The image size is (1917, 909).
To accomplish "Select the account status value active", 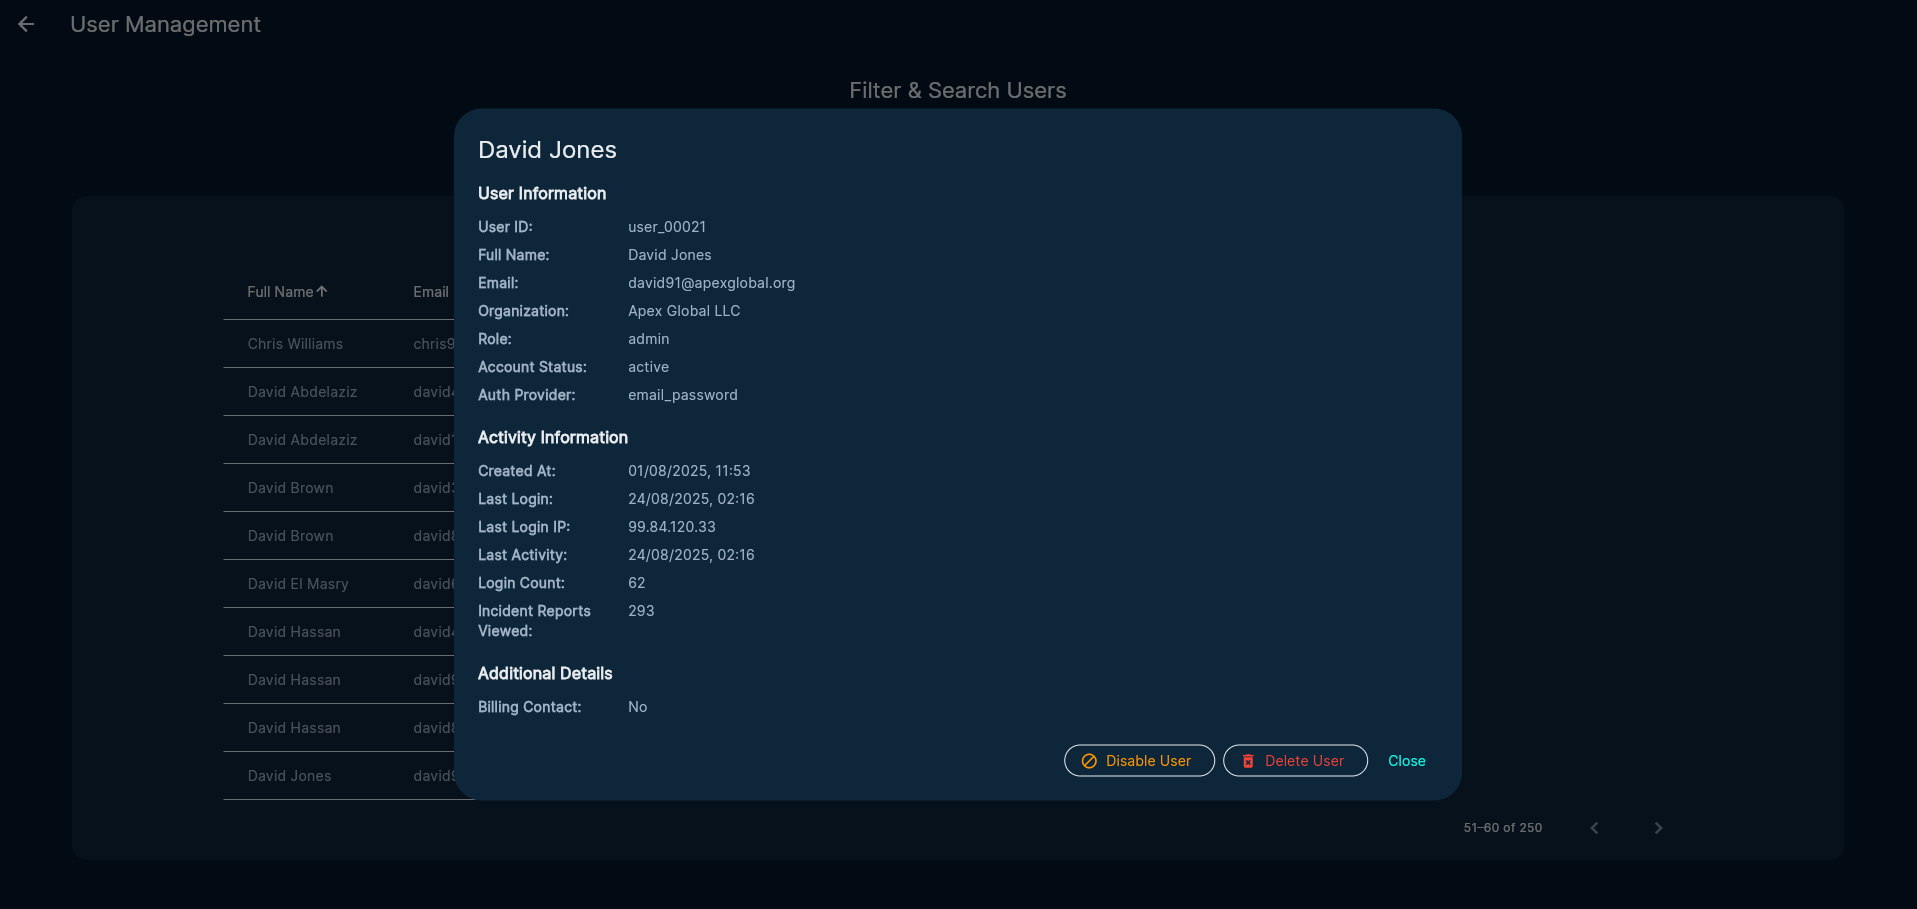I will [648, 367].
